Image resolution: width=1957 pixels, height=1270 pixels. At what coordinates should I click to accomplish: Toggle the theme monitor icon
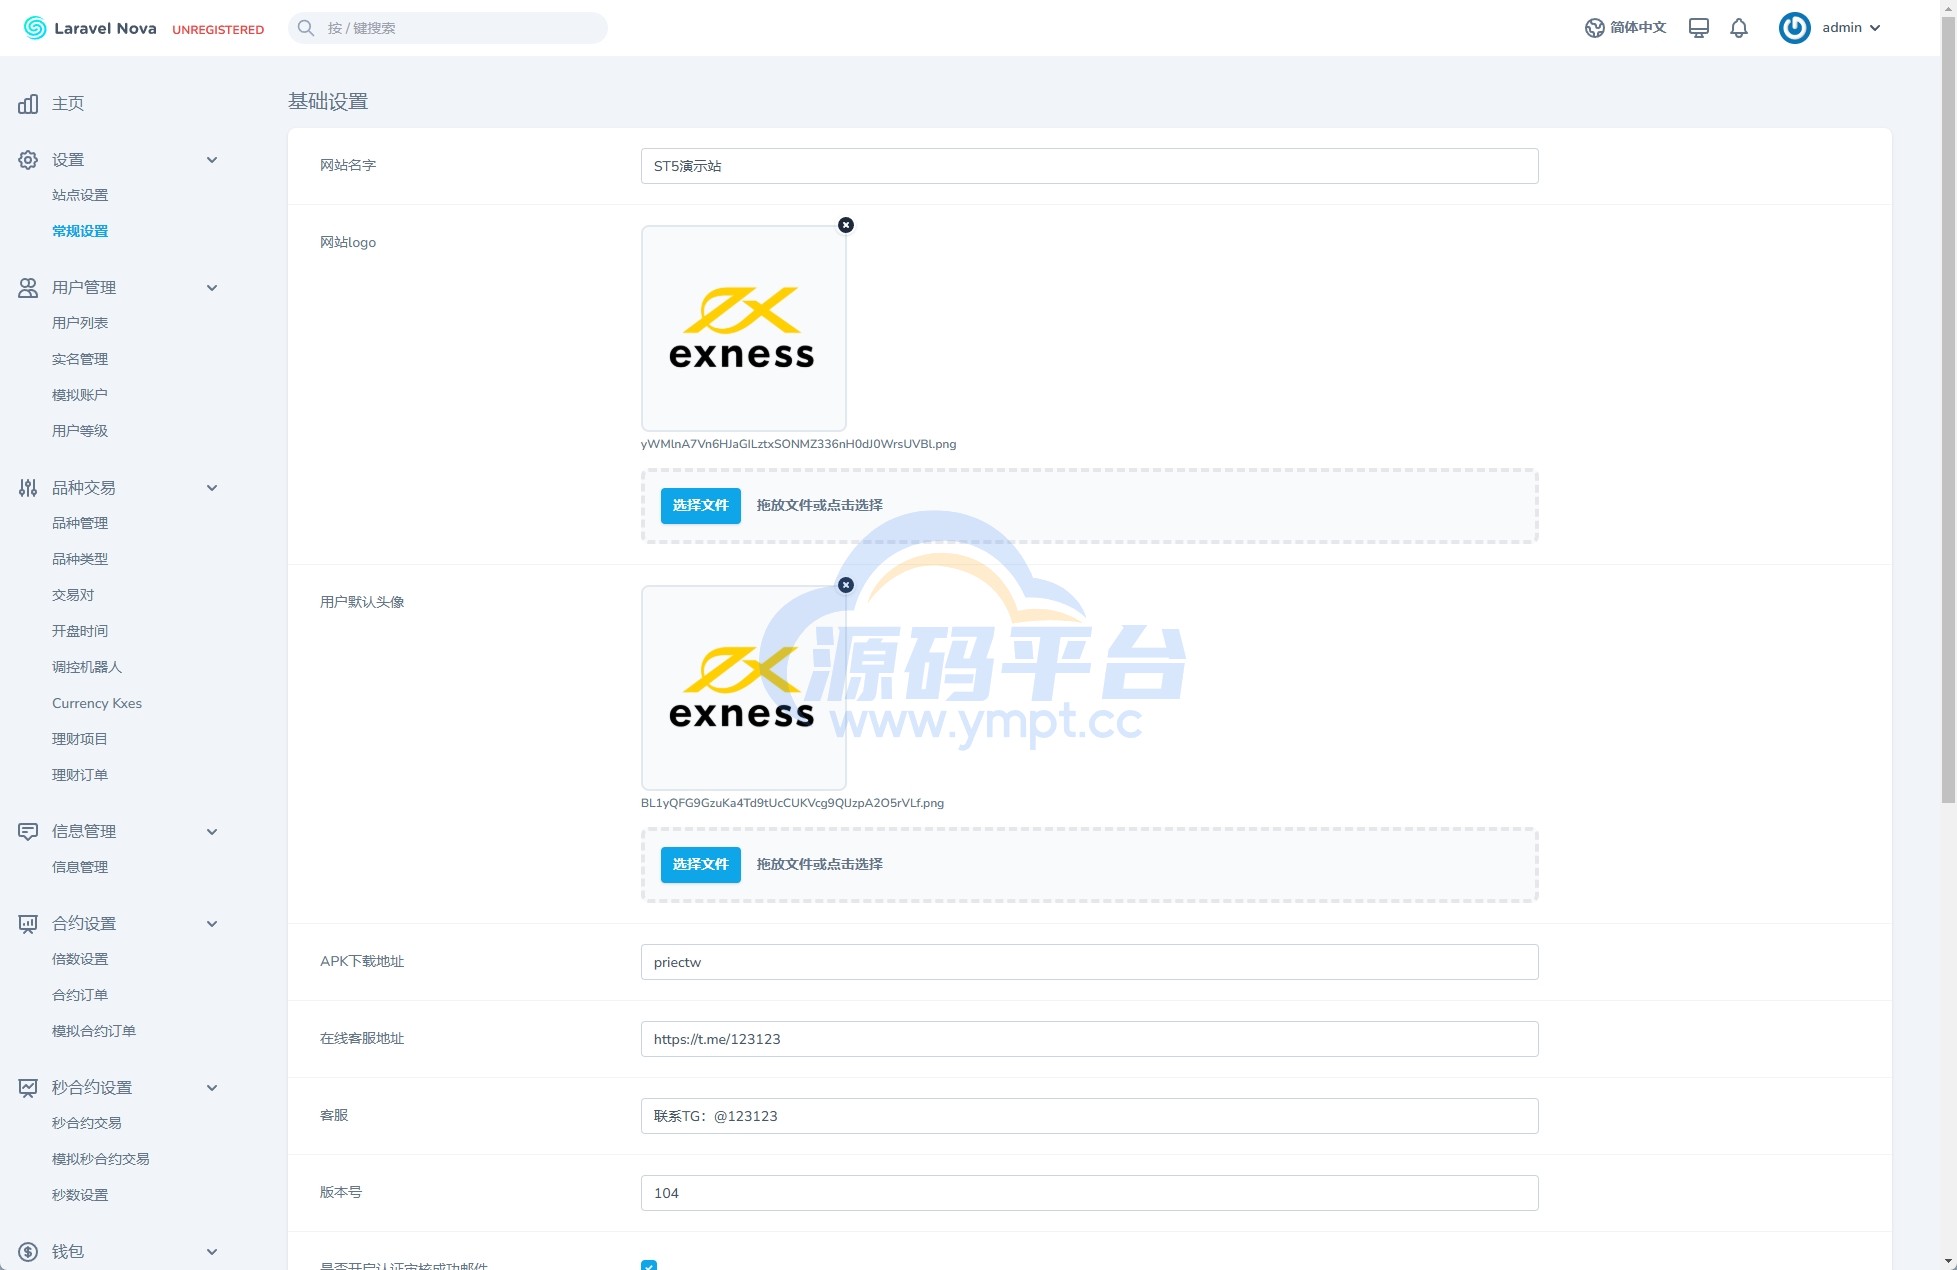[1698, 28]
